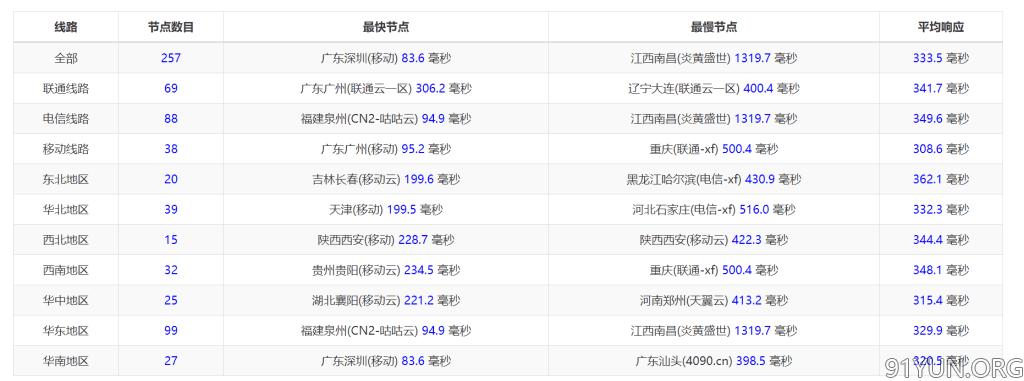Click node count 27
The width and height of the screenshot is (1024, 381).
click(170, 361)
